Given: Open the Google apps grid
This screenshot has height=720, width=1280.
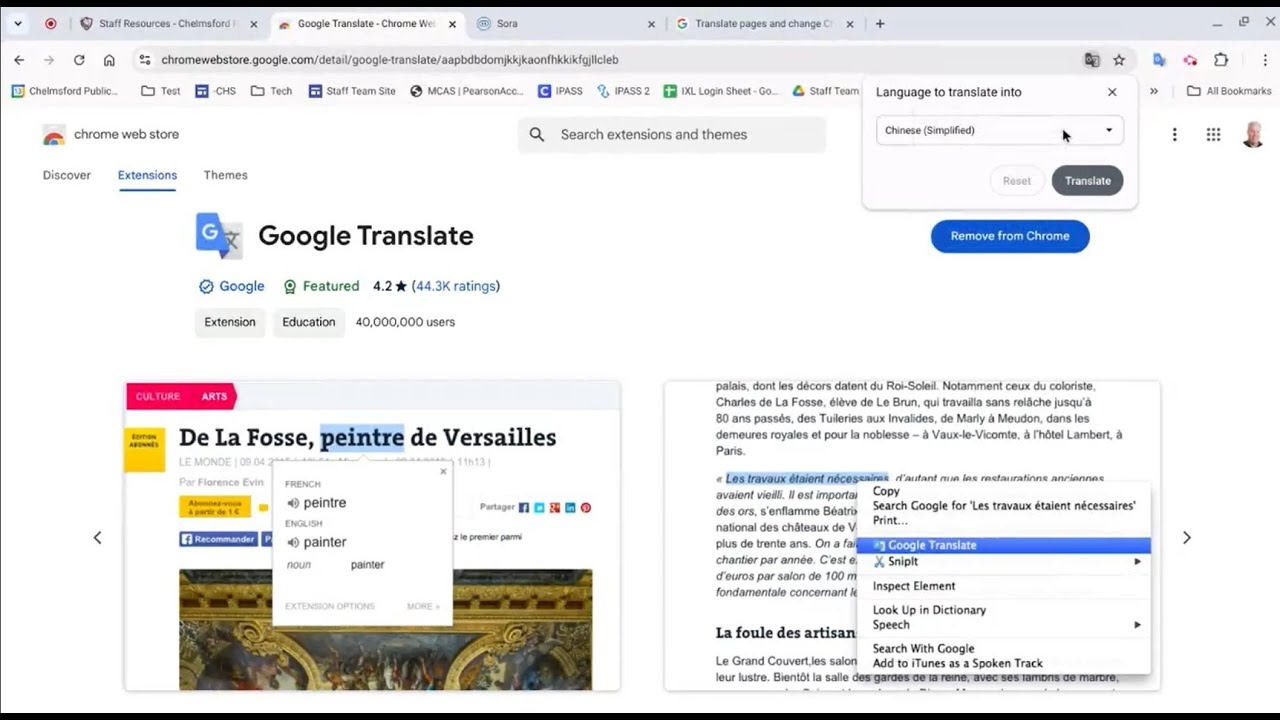Looking at the screenshot, I should 1213,134.
